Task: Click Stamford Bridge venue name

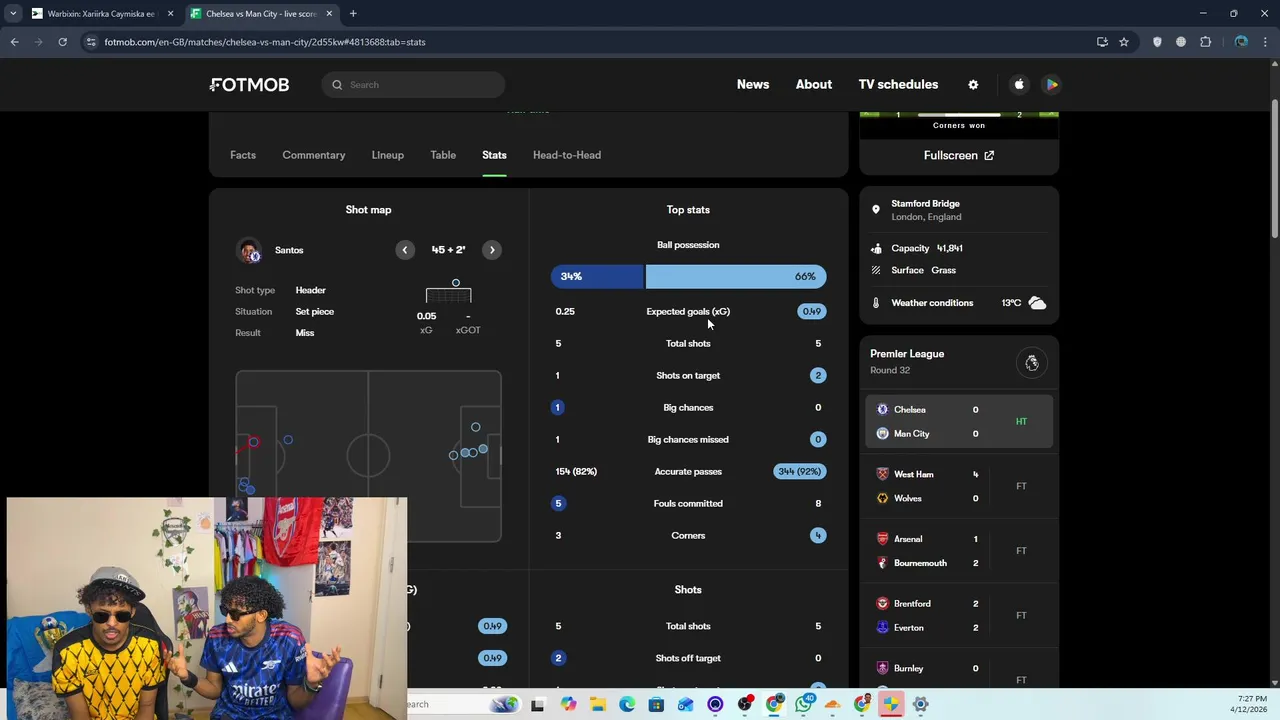Action: (x=925, y=204)
